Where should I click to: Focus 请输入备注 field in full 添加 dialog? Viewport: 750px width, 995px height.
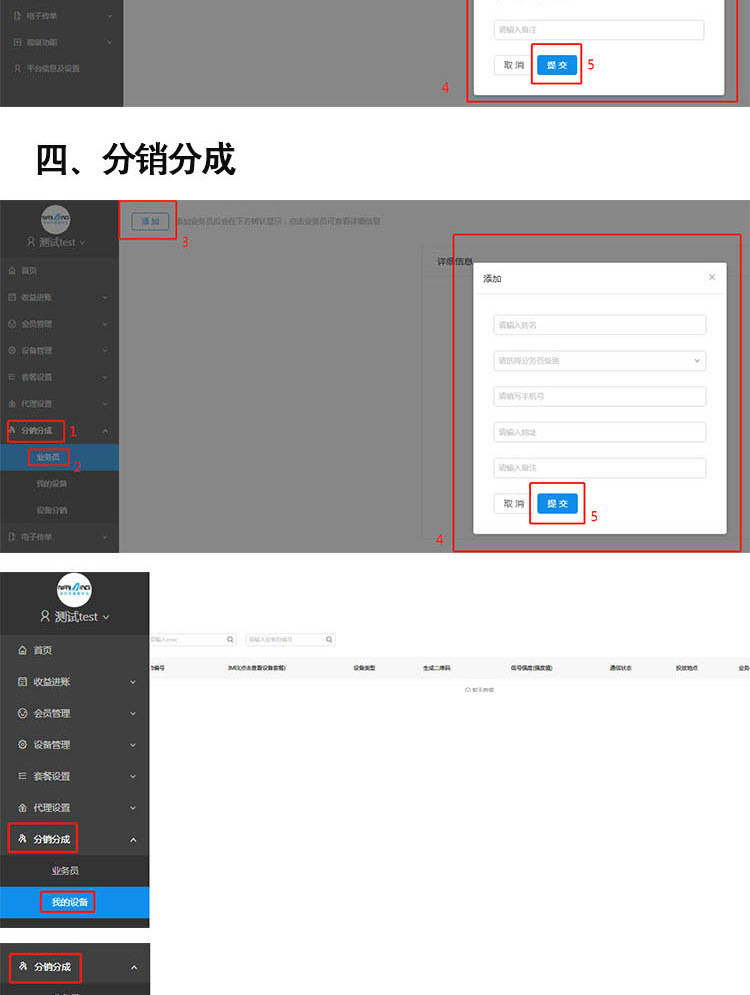(600, 468)
